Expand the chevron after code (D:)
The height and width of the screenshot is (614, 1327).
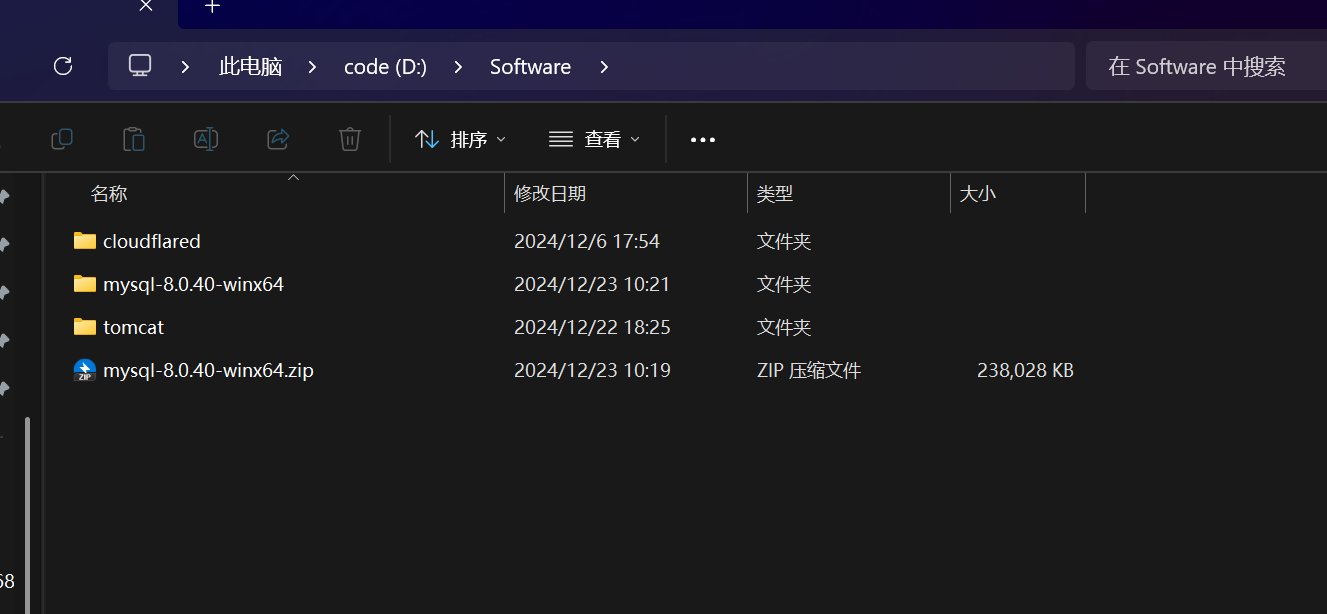[458, 67]
